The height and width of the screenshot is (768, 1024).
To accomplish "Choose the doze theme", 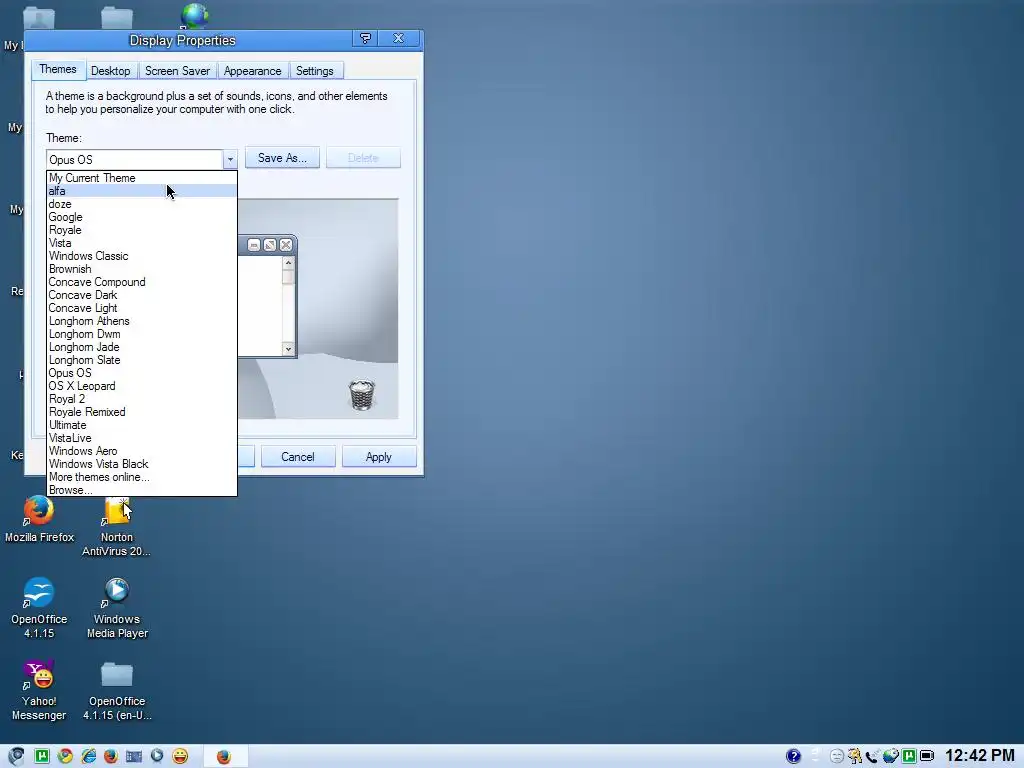I will tap(142, 204).
